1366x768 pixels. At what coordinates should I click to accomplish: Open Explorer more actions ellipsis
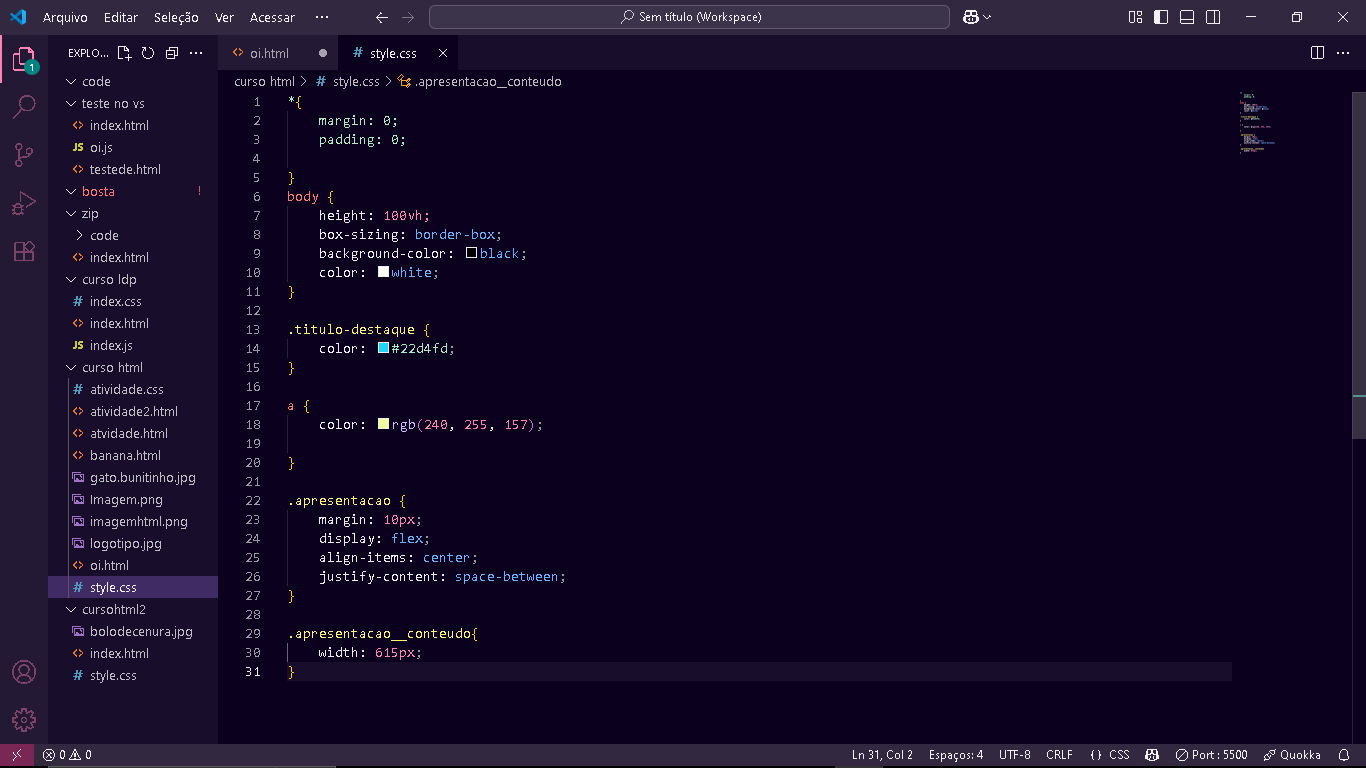tap(196, 53)
